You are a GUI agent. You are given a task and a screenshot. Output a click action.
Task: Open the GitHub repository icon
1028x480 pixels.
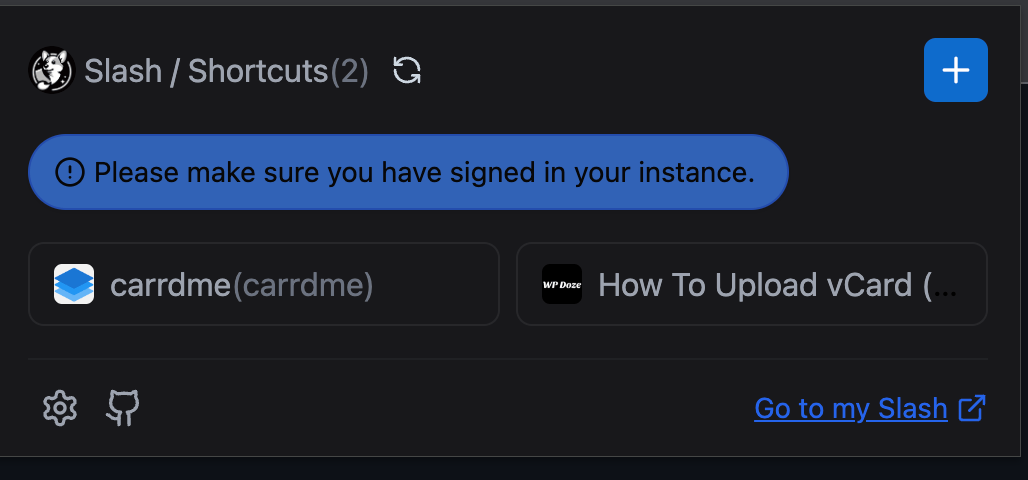(x=123, y=408)
